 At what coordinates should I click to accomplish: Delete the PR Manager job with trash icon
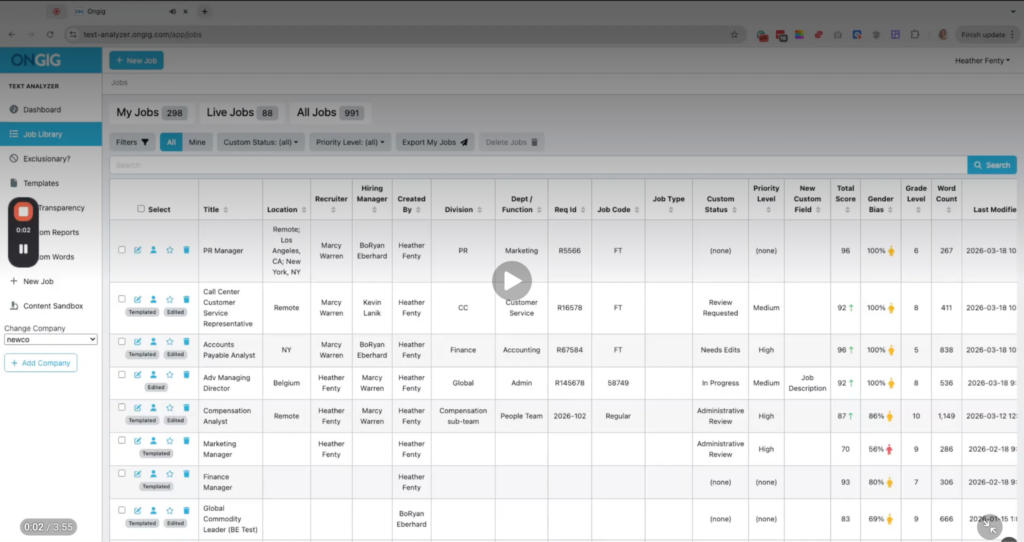tap(186, 250)
